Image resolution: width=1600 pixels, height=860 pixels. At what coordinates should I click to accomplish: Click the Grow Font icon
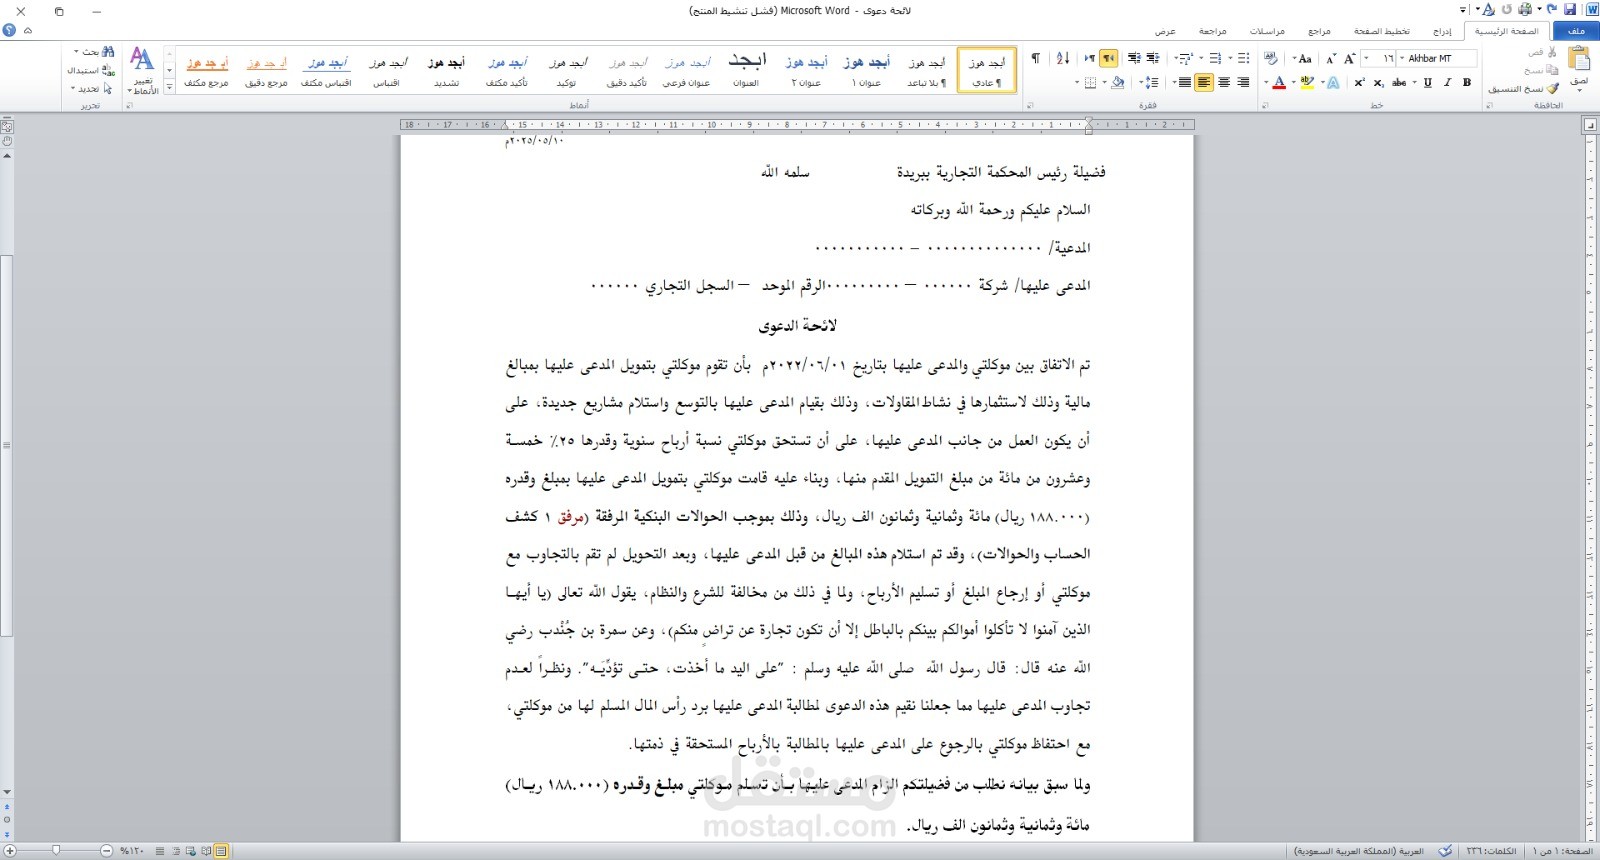point(1349,58)
